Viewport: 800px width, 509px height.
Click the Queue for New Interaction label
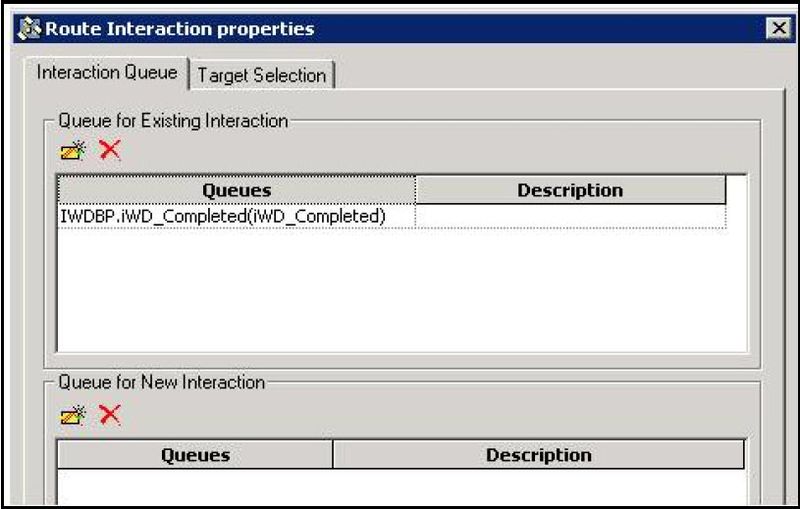(x=161, y=382)
